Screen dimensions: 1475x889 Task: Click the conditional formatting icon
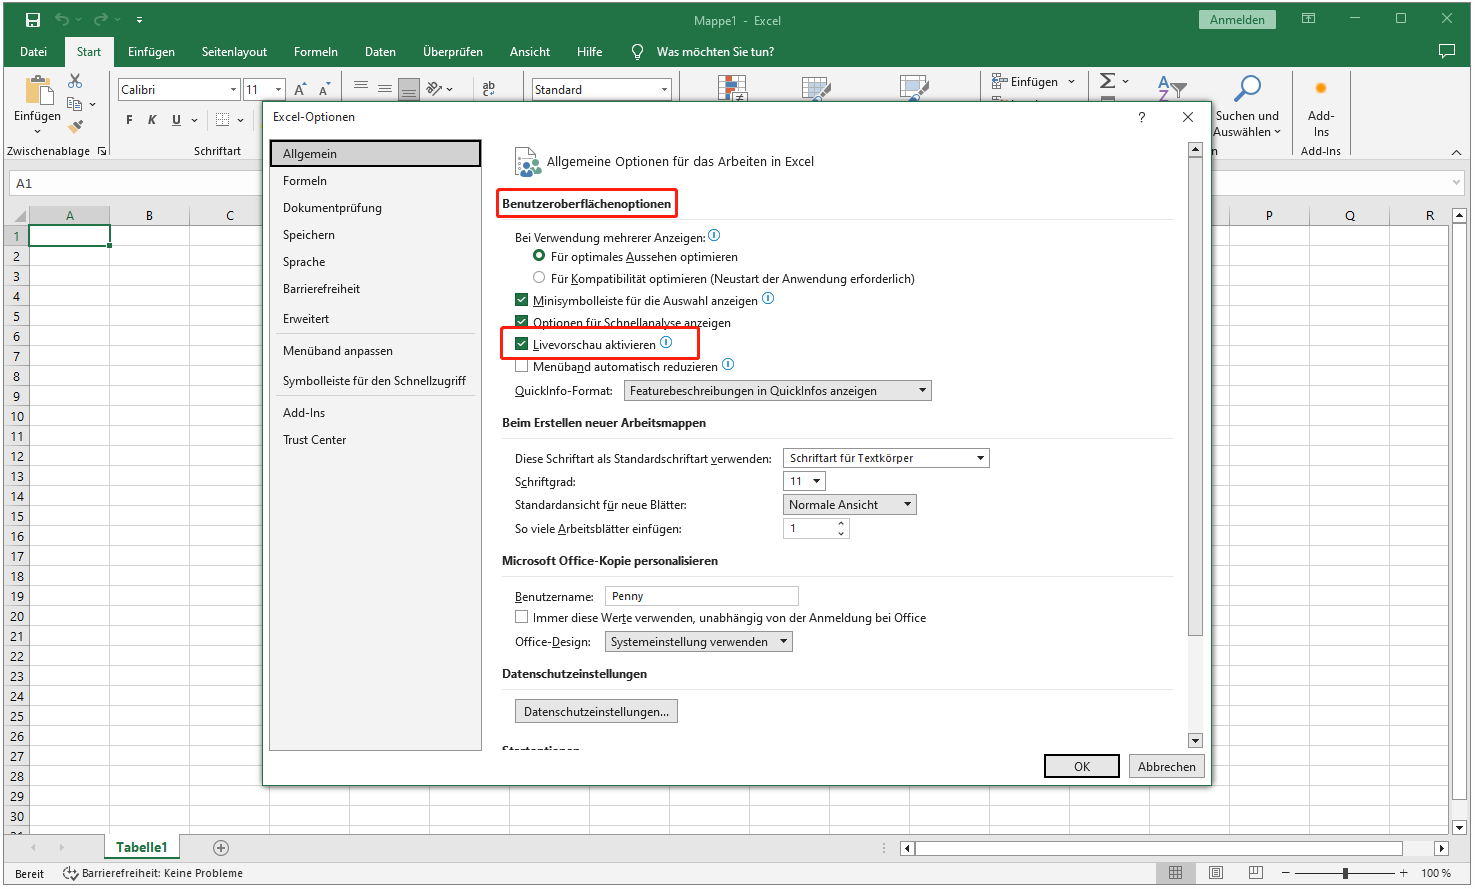tap(733, 89)
